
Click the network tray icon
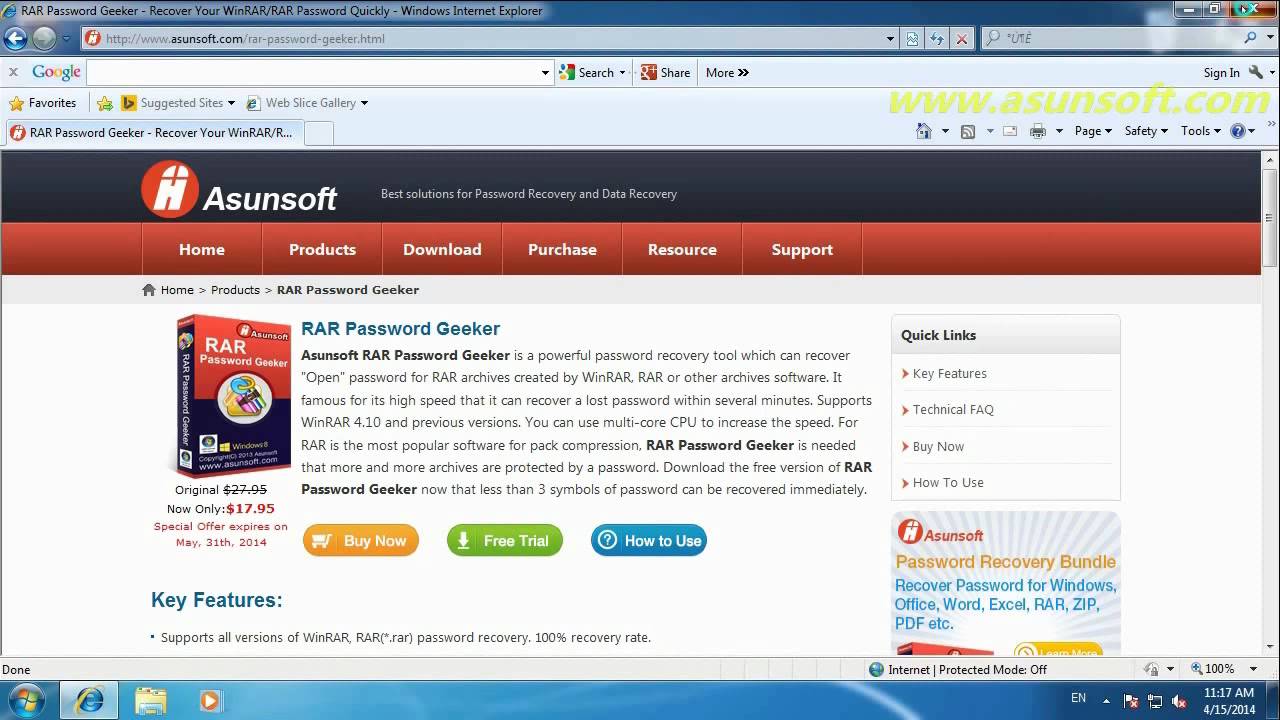point(1155,701)
